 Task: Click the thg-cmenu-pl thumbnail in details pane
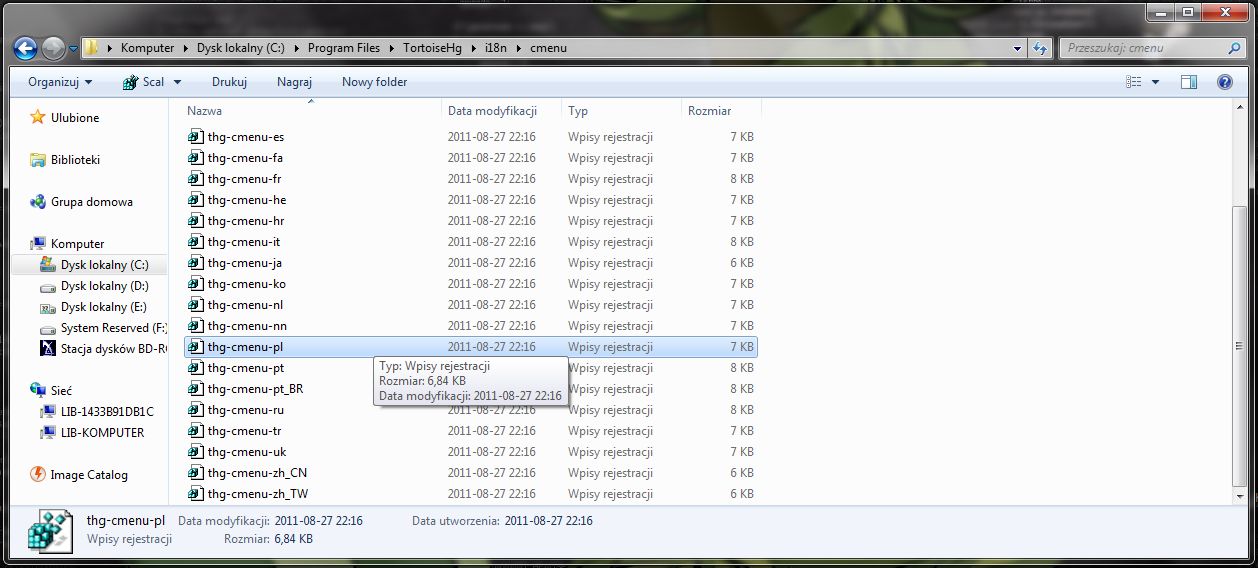[x=50, y=532]
